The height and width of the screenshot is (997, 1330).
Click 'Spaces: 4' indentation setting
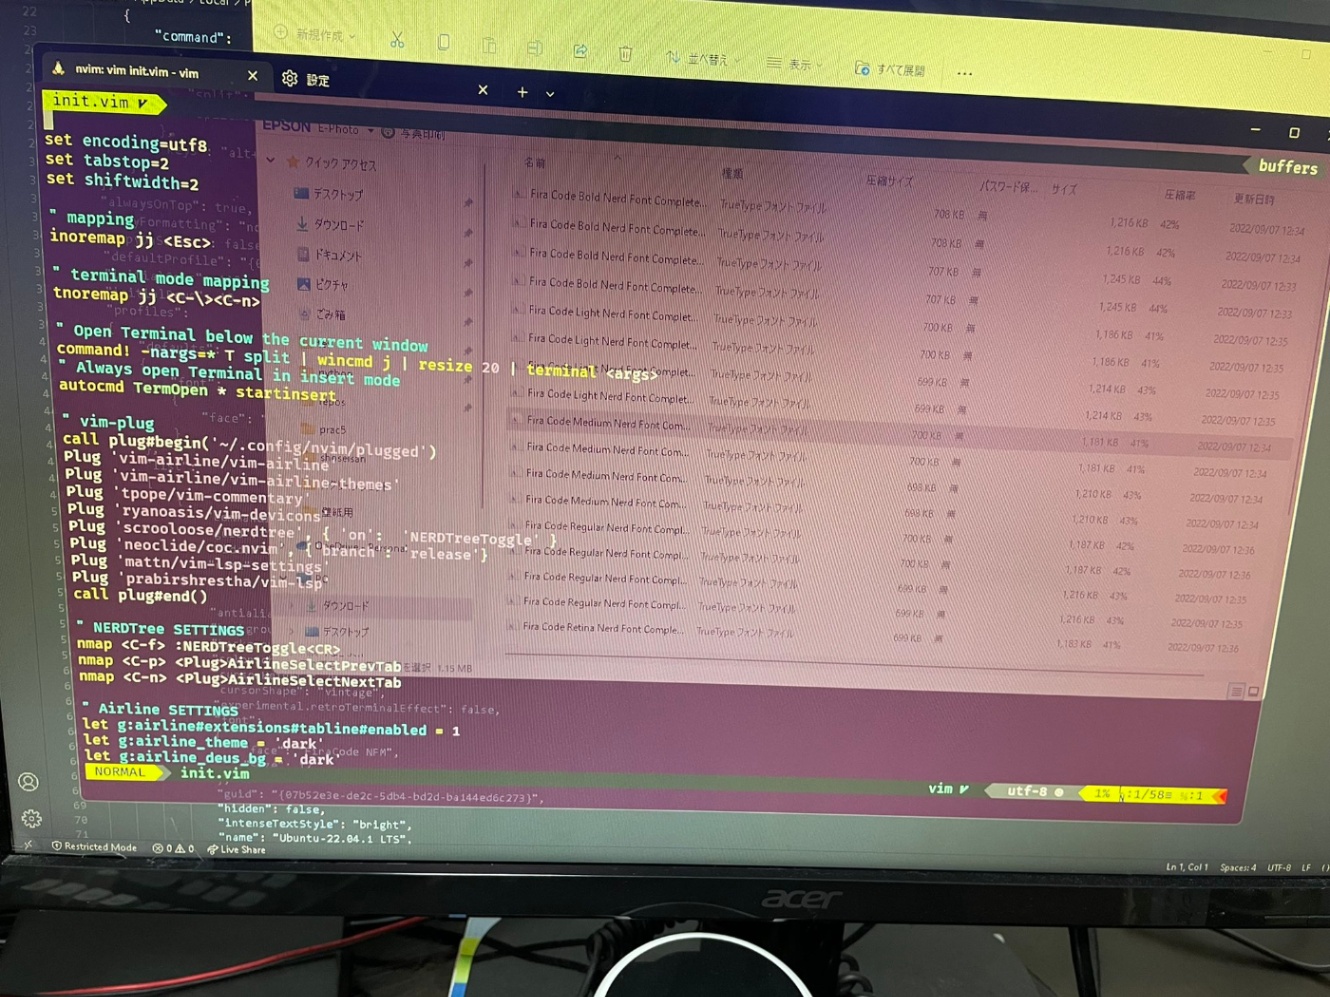(1238, 867)
